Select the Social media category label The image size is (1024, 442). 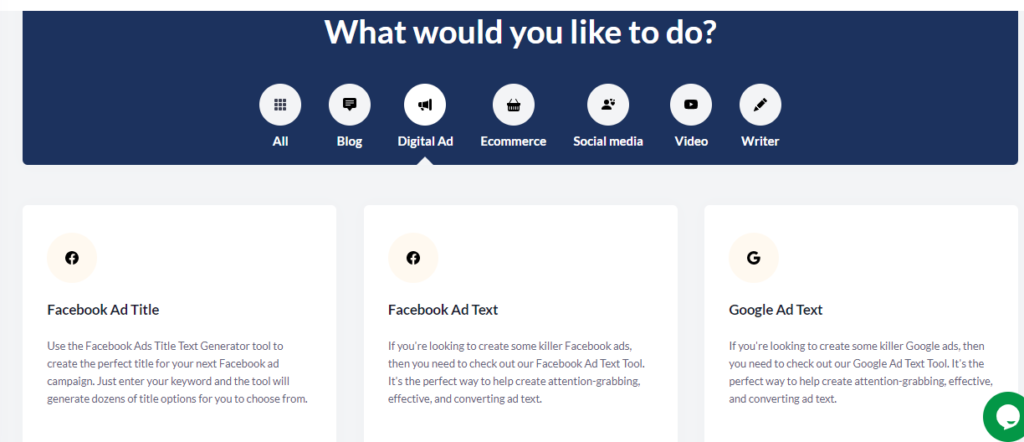(608, 141)
